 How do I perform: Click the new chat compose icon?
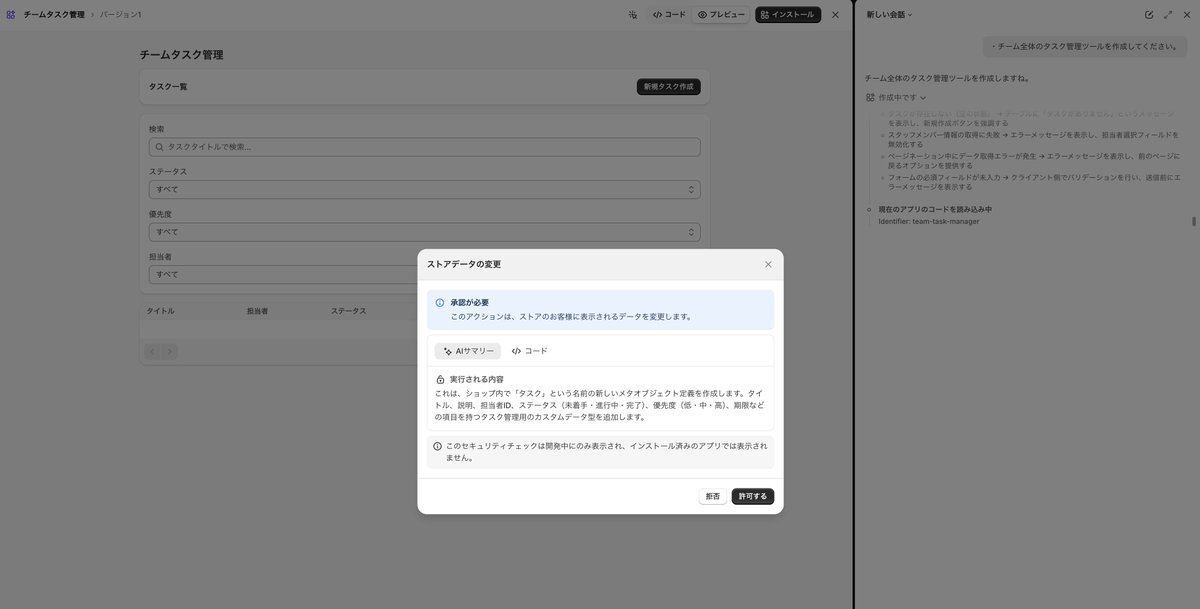click(x=1149, y=15)
